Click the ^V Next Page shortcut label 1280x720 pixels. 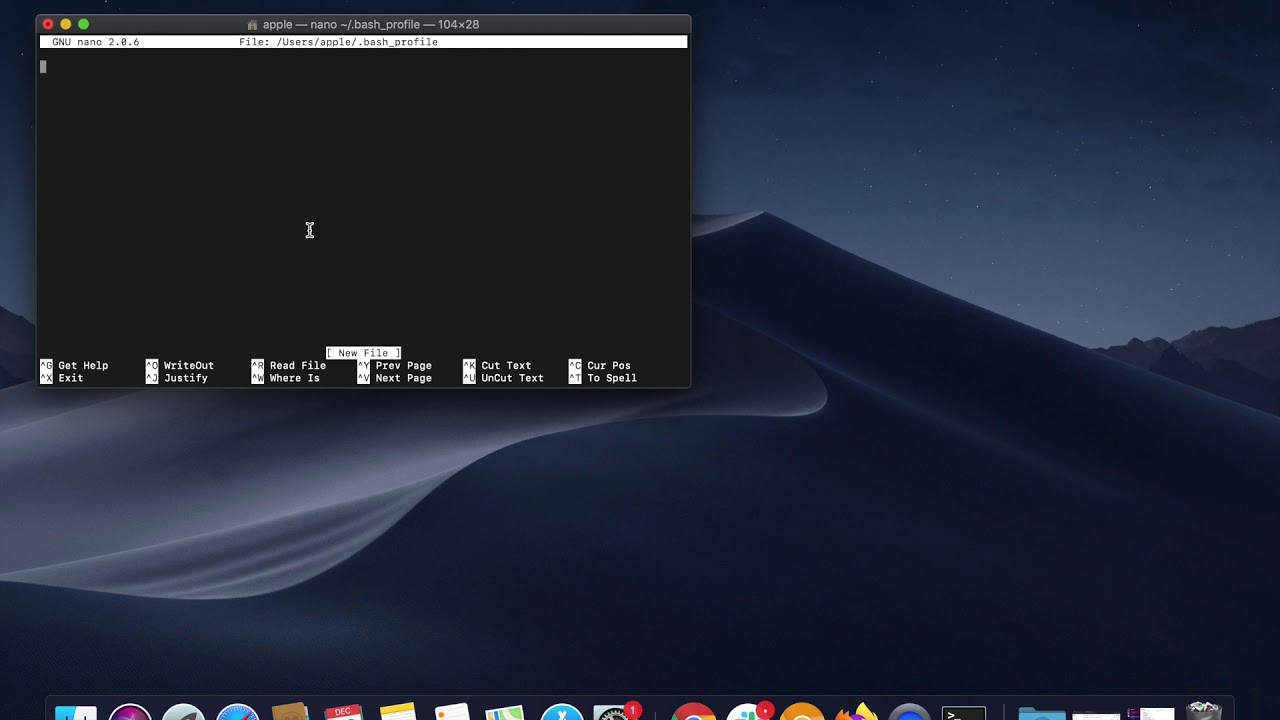click(x=395, y=378)
